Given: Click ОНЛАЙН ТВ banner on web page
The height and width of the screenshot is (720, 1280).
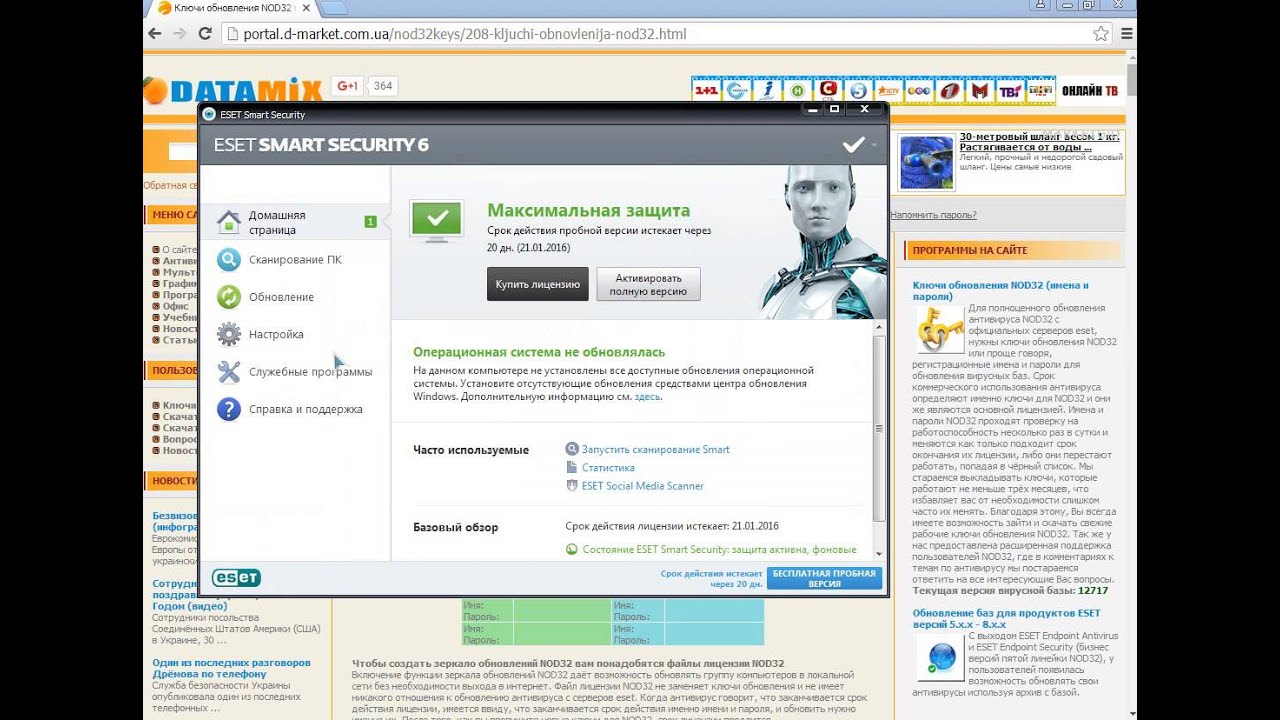Looking at the screenshot, I should [x=1089, y=91].
